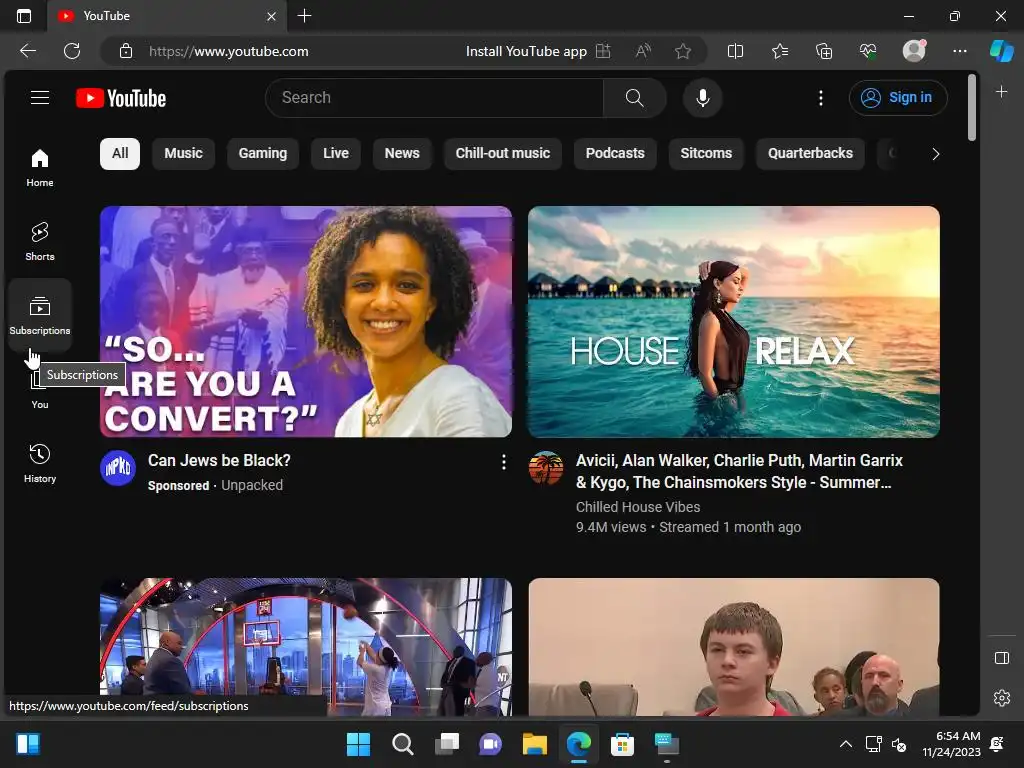
Task: Open the YouTube hamburger guide menu
Action: tap(40, 97)
